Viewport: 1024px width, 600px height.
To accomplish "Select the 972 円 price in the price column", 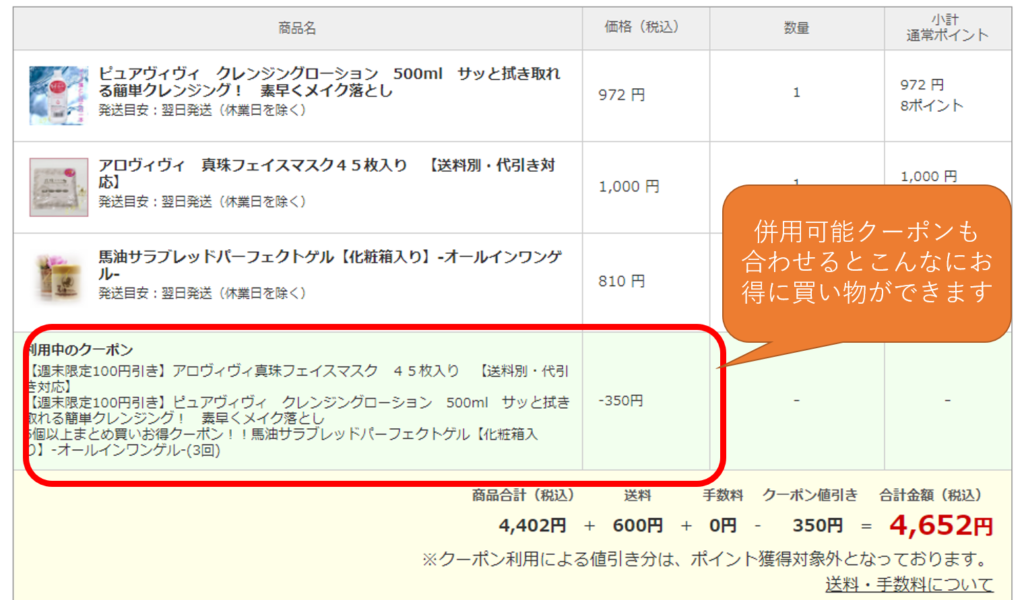I will pos(621,95).
